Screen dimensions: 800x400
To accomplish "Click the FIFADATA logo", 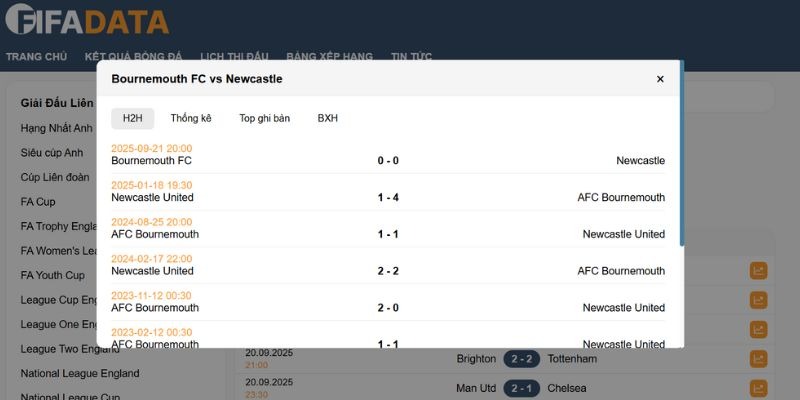I will pos(87,21).
